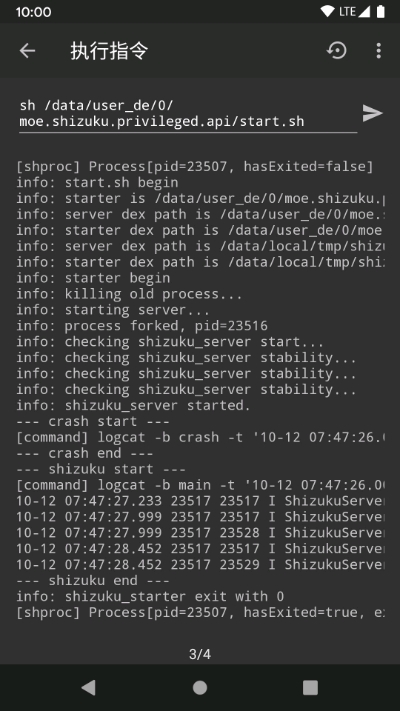Select the 'shizuku_server started.' log line

(133, 405)
